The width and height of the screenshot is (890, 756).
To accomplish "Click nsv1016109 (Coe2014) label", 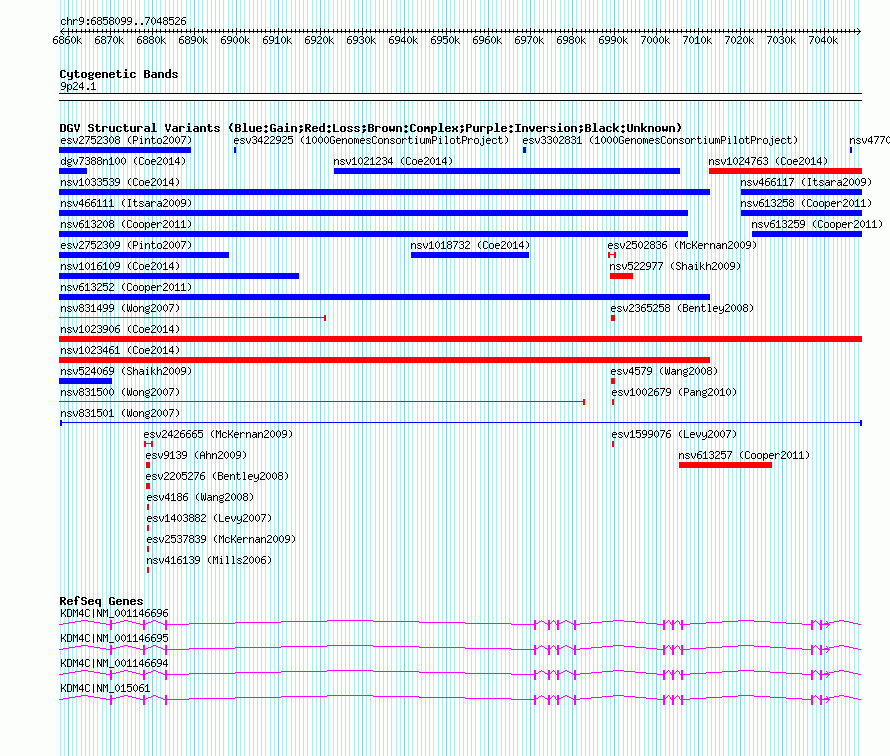I will coord(120,266).
